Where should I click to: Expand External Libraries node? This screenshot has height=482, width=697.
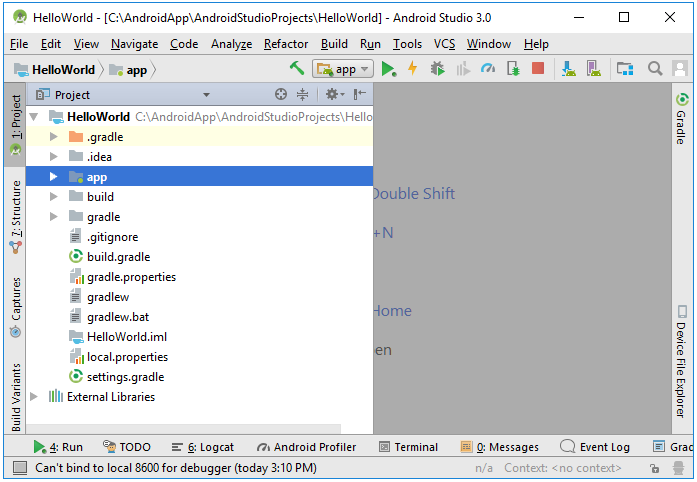(x=34, y=397)
